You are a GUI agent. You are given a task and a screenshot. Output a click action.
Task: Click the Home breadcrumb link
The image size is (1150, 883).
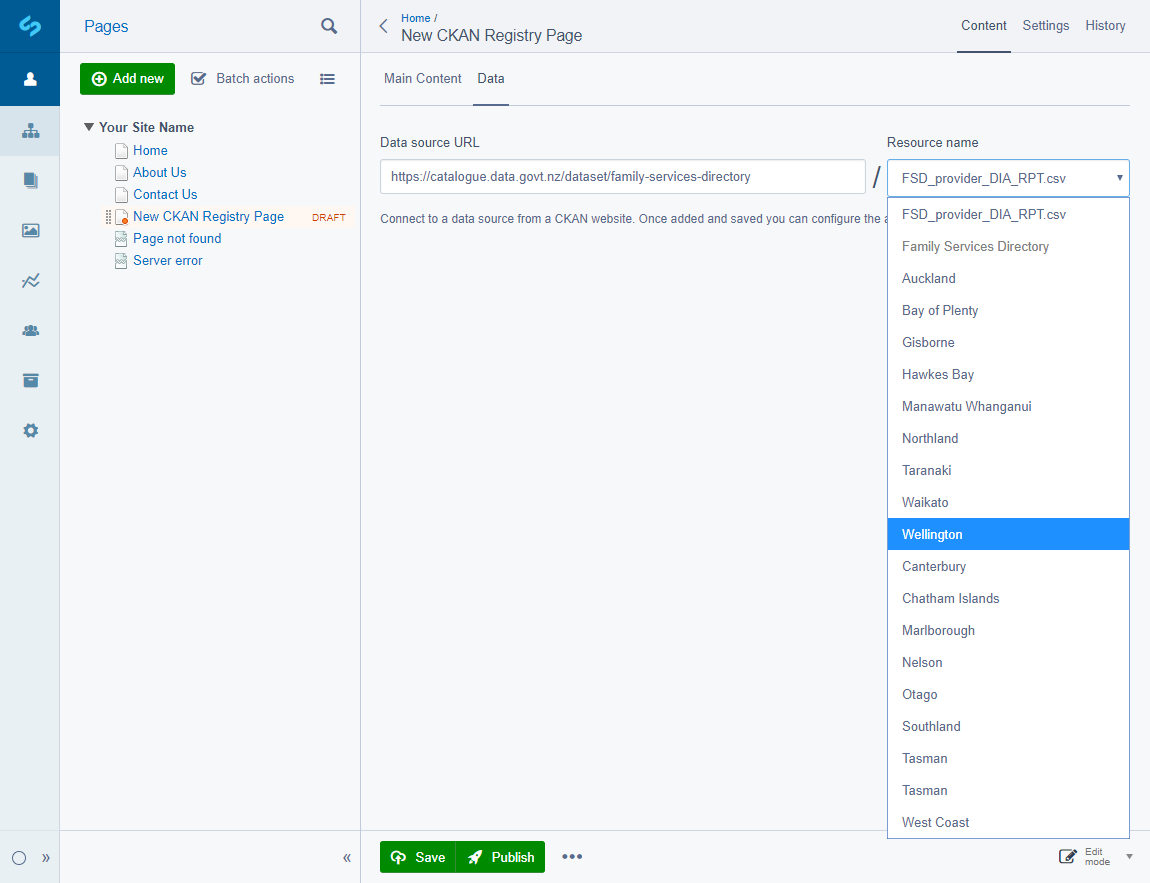pos(416,17)
